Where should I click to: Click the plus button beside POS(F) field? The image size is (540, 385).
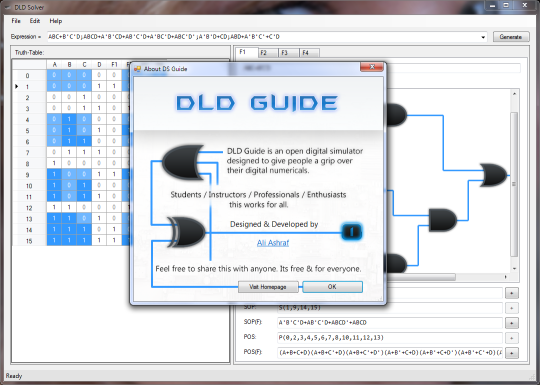coord(512,353)
